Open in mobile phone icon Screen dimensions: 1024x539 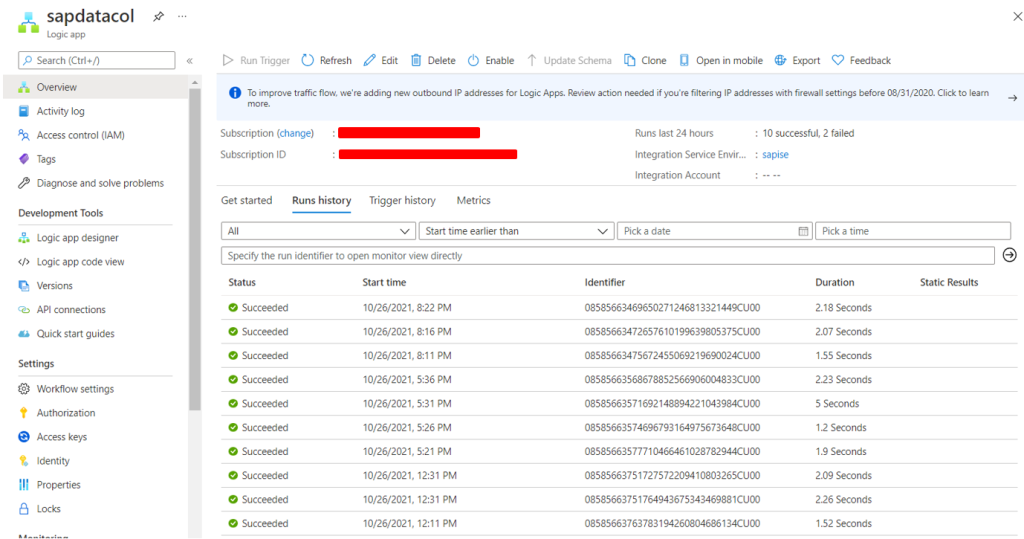[684, 60]
